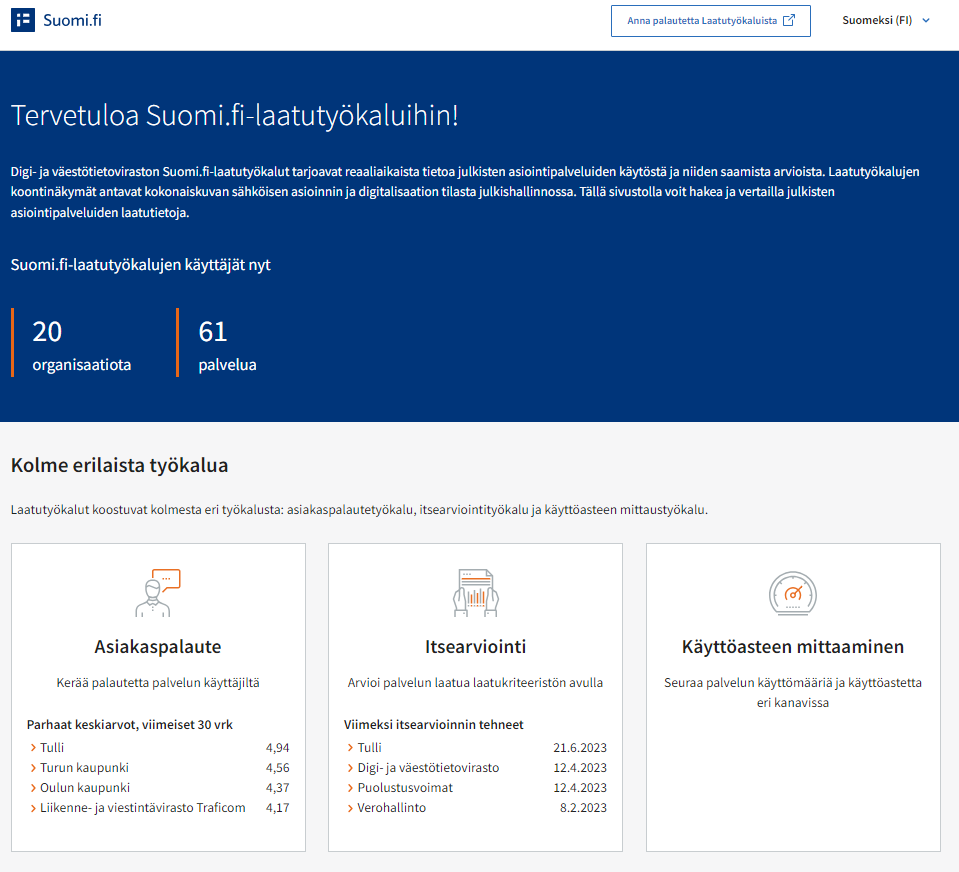Click the Suomi.fi logo icon

click(x=23, y=19)
